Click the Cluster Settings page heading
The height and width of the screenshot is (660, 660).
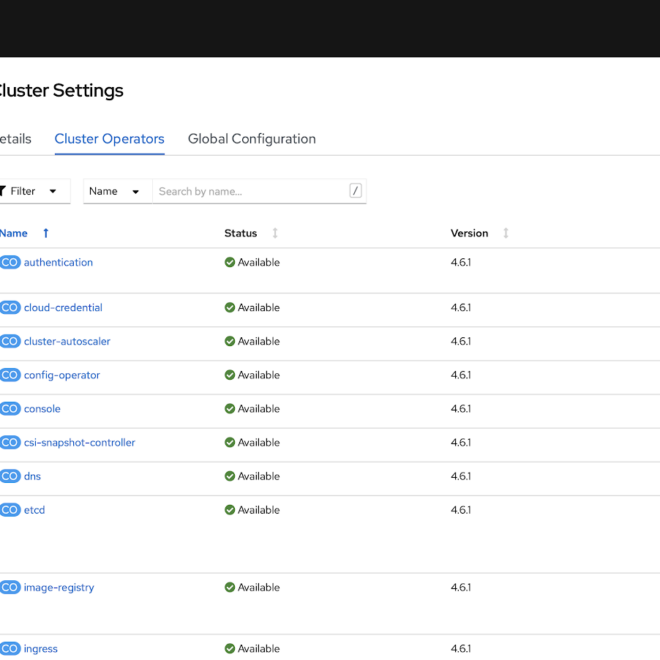click(x=61, y=90)
